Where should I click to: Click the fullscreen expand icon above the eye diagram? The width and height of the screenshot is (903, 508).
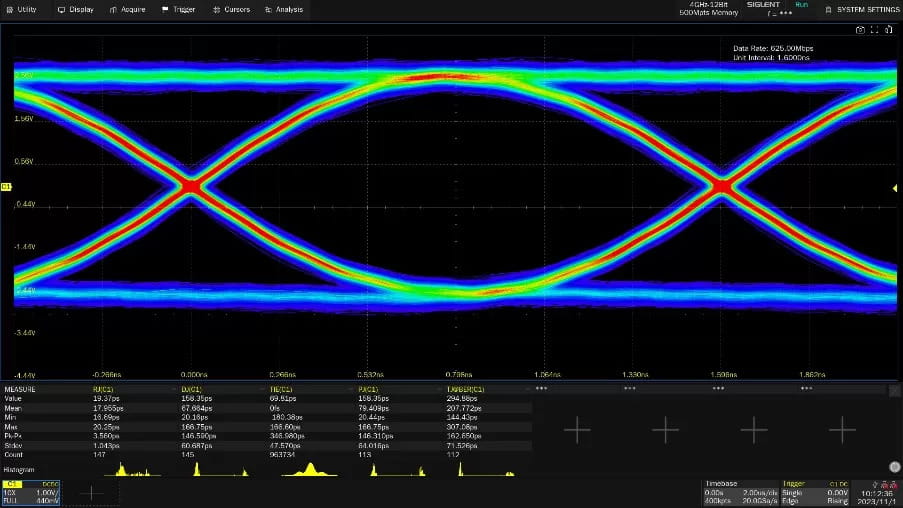tap(874, 30)
